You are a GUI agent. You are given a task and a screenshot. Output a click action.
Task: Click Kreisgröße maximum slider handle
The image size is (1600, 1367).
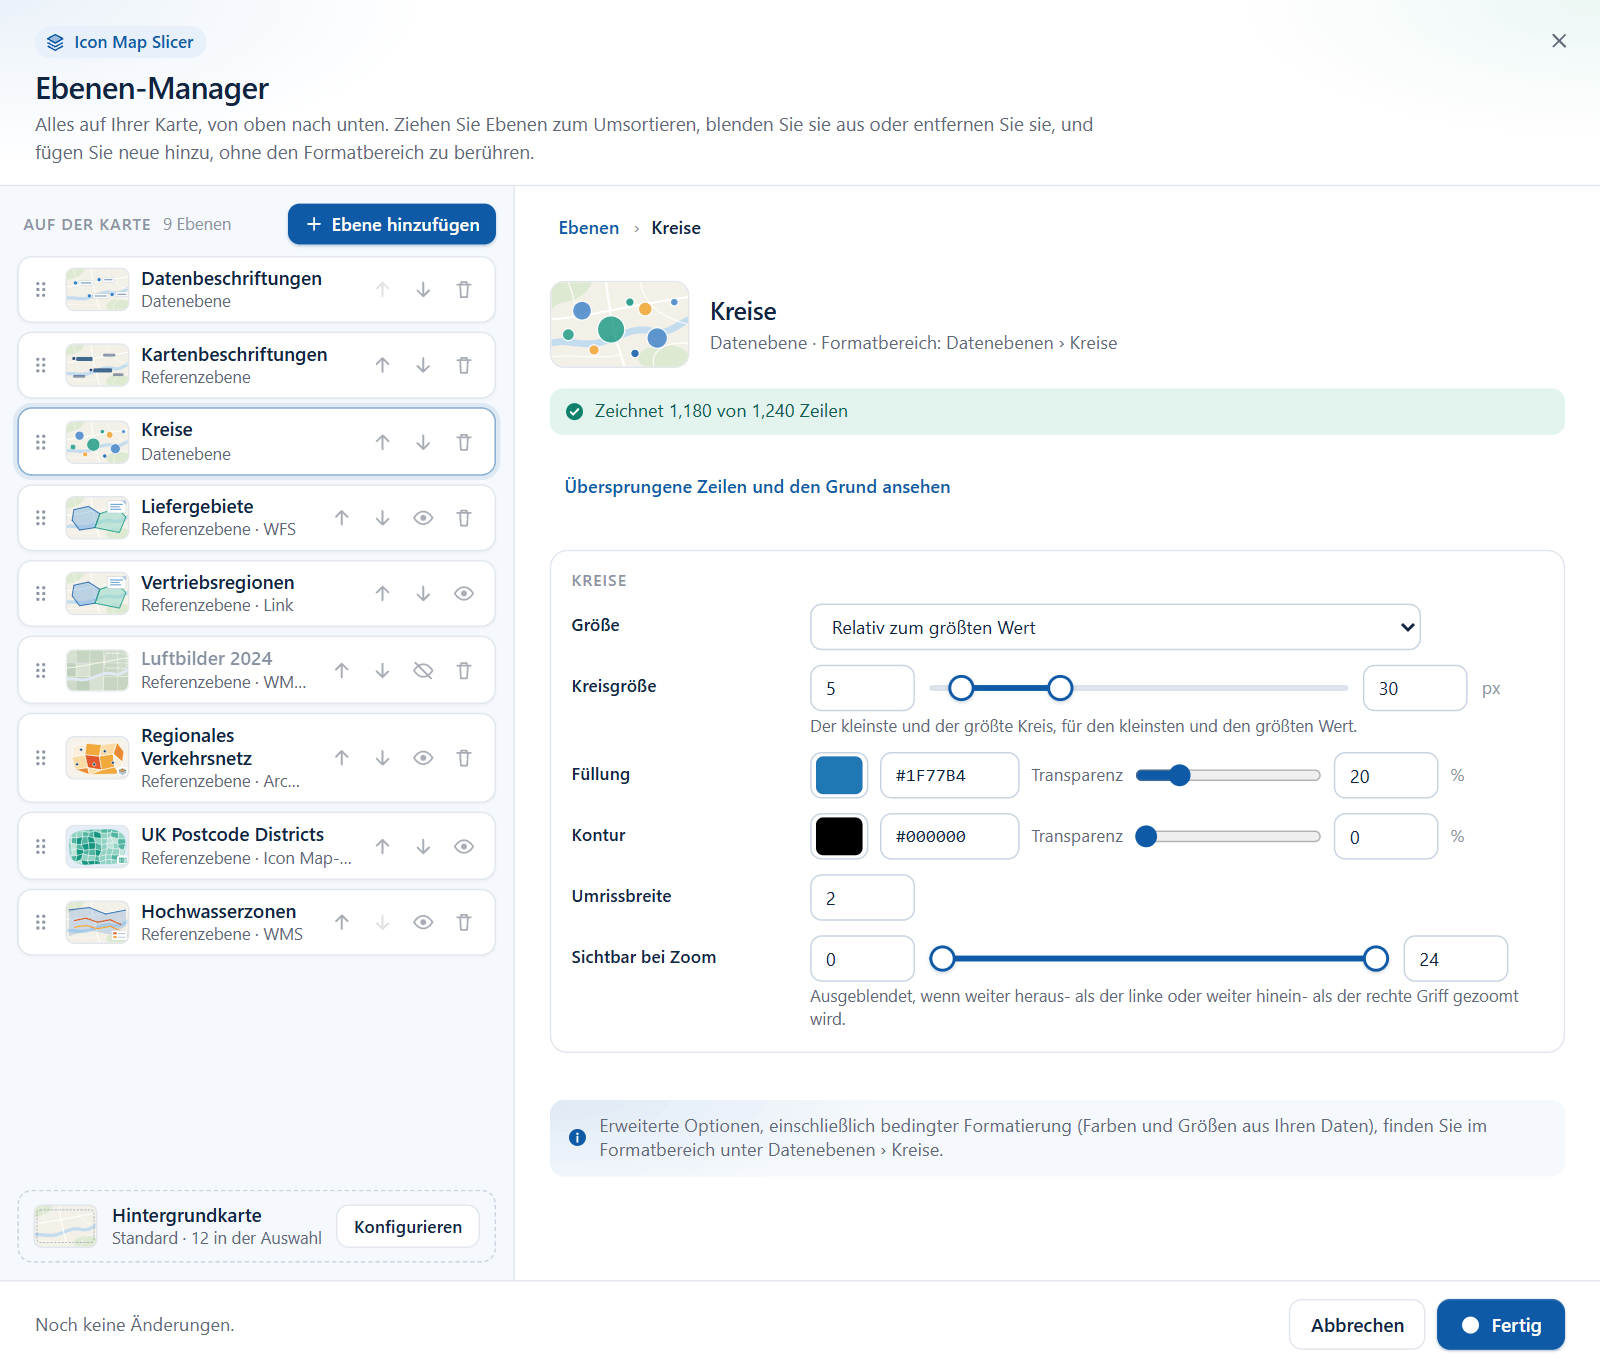tap(1061, 688)
